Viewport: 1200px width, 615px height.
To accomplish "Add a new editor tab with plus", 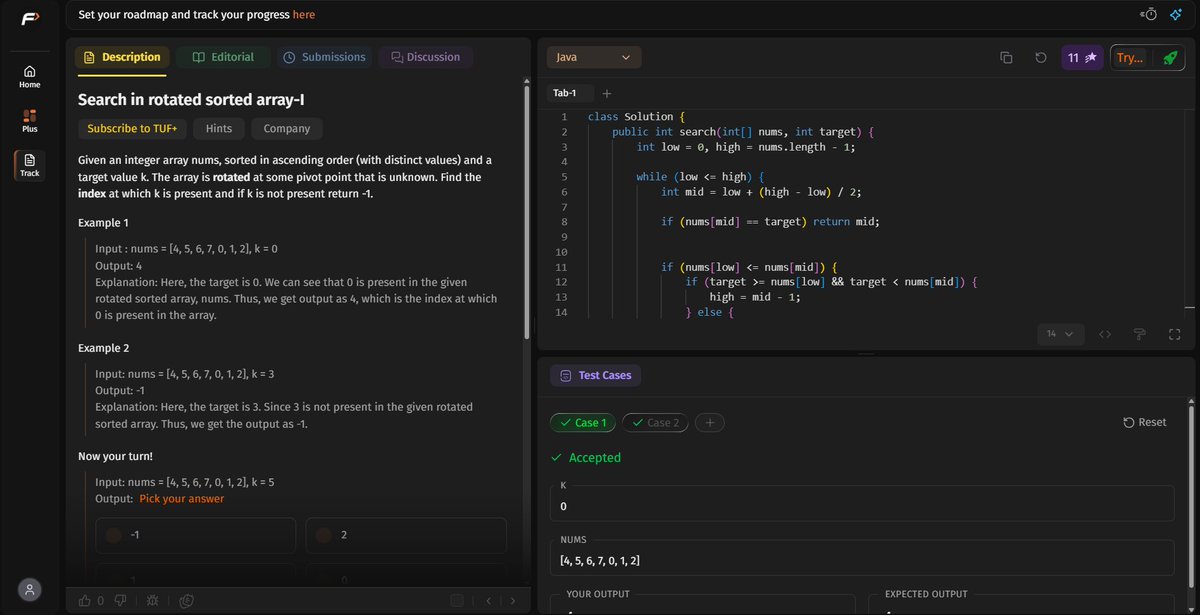I will pyautogui.click(x=606, y=93).
